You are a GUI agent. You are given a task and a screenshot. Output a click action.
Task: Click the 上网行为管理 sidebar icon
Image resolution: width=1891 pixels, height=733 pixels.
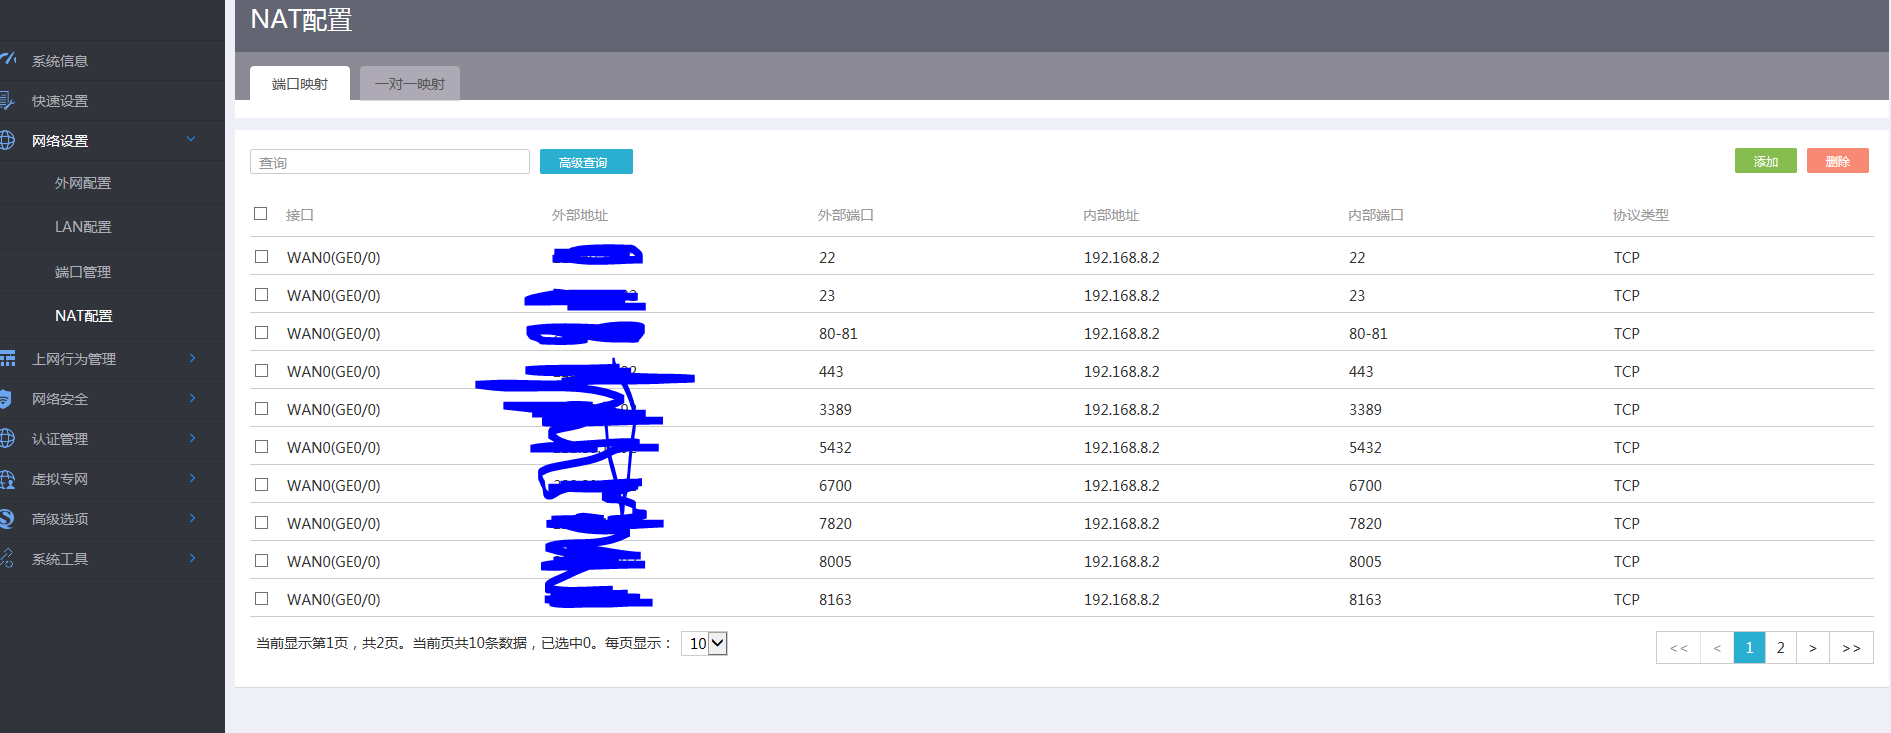tap(7, 358)
